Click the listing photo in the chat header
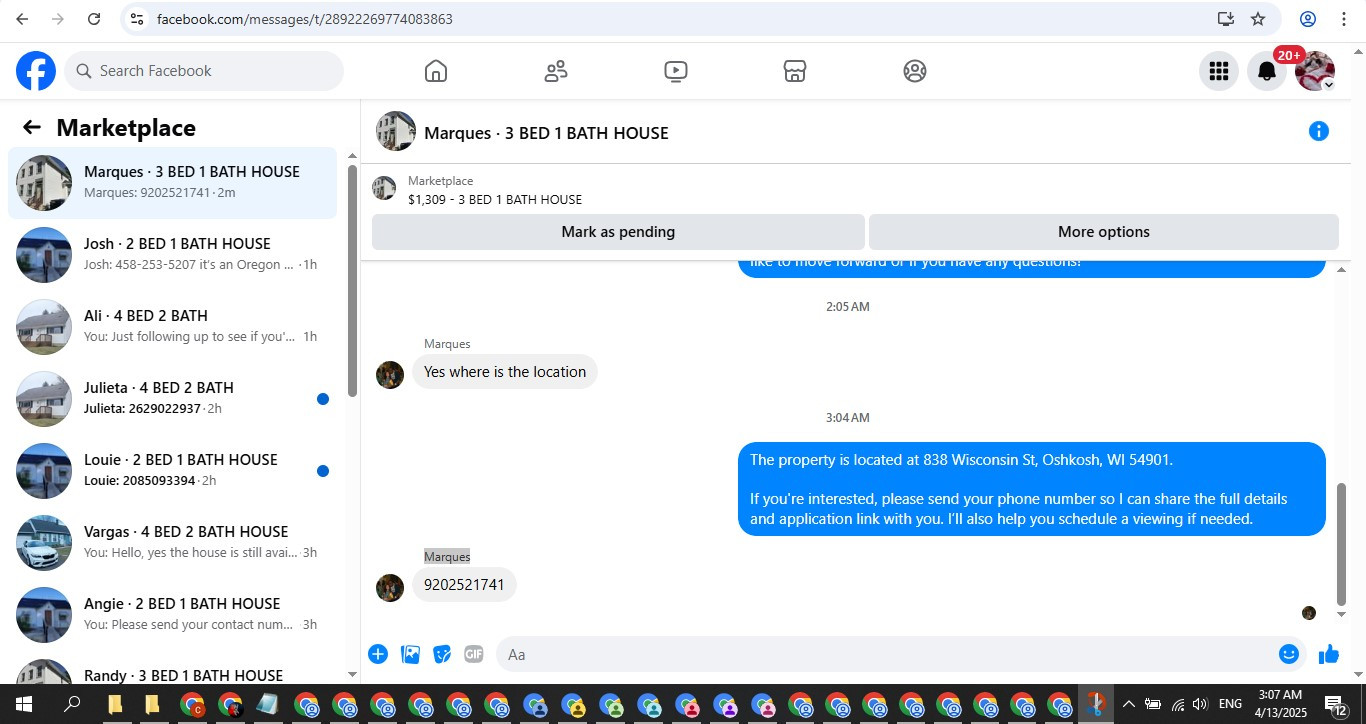The image size is (1366, 724). [x=396, y=131]
